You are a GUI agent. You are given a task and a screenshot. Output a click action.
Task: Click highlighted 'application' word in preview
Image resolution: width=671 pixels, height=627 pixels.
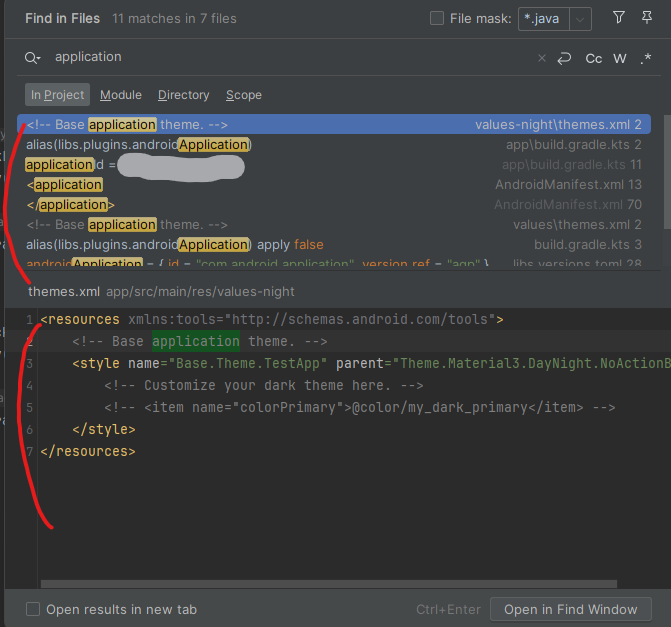tap(196, 342)
